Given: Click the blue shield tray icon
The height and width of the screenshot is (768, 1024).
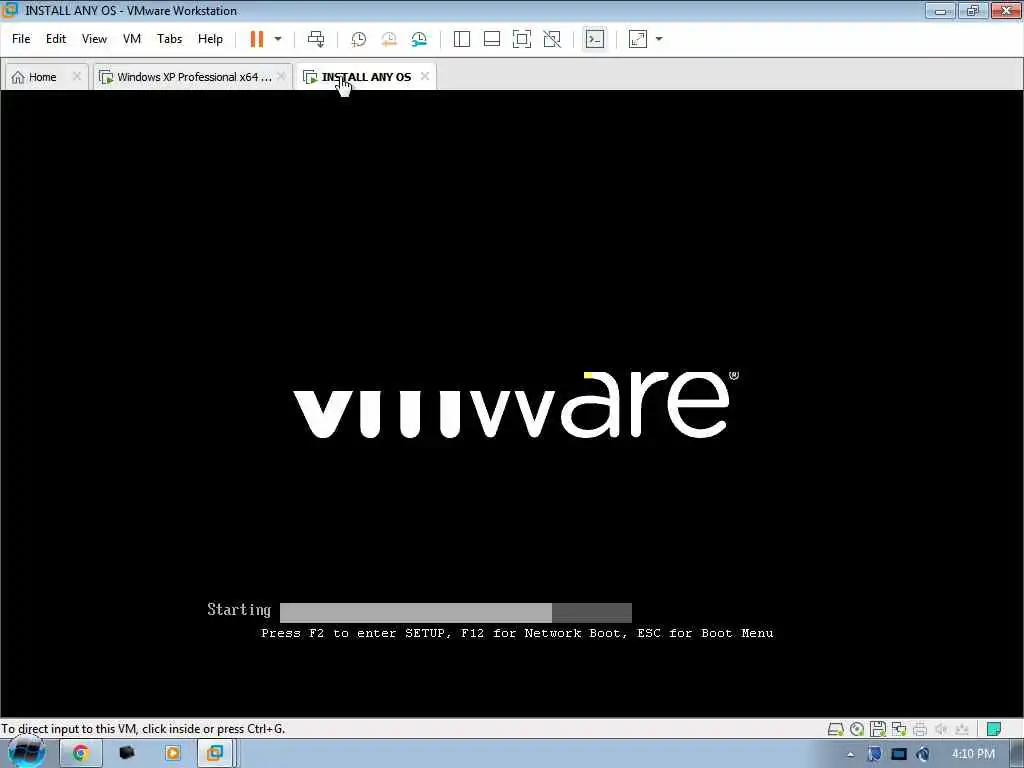Looking at the screenshot, I should click(x=874, y=754).
